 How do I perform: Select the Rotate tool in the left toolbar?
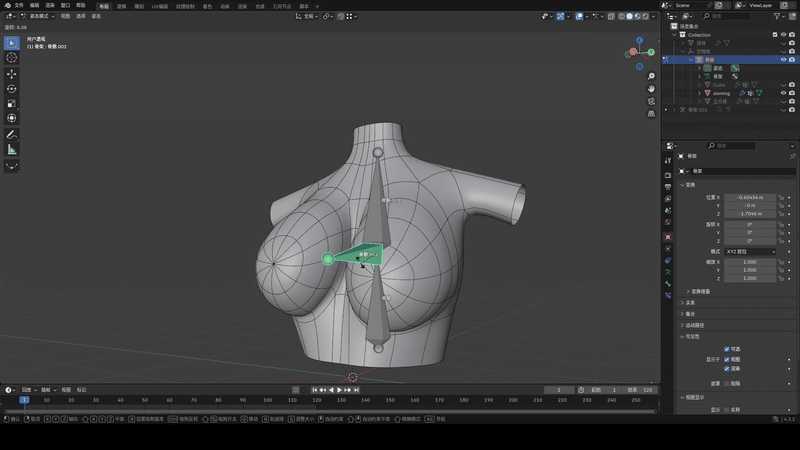pyautogui.click(x=12, y=88)
